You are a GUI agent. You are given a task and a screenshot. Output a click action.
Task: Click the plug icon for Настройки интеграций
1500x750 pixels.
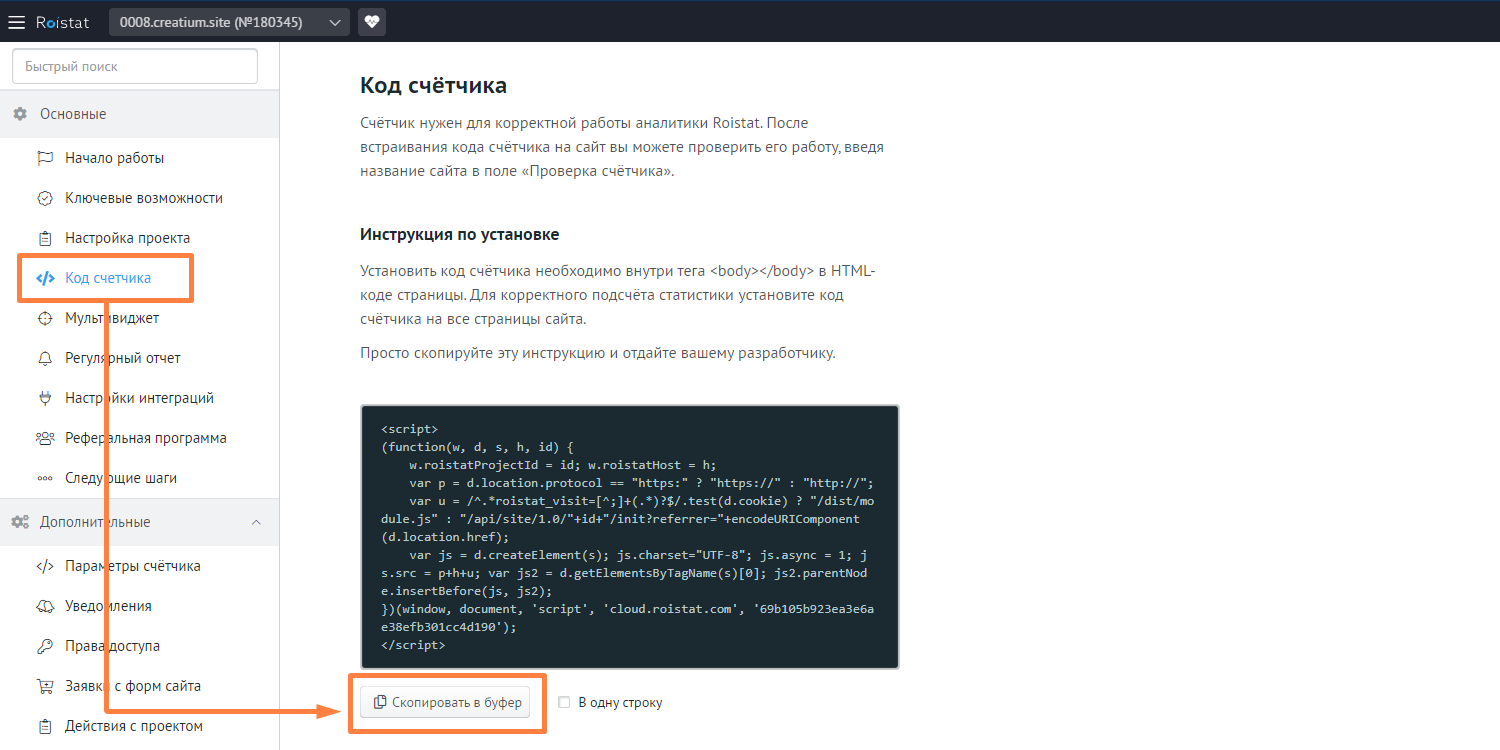click(45, 398)
